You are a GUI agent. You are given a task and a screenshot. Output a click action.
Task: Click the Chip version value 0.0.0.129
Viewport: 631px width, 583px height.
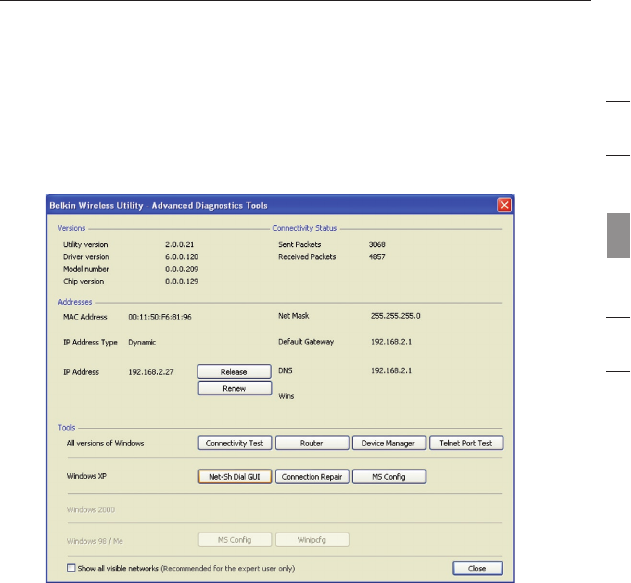[181, 281]
